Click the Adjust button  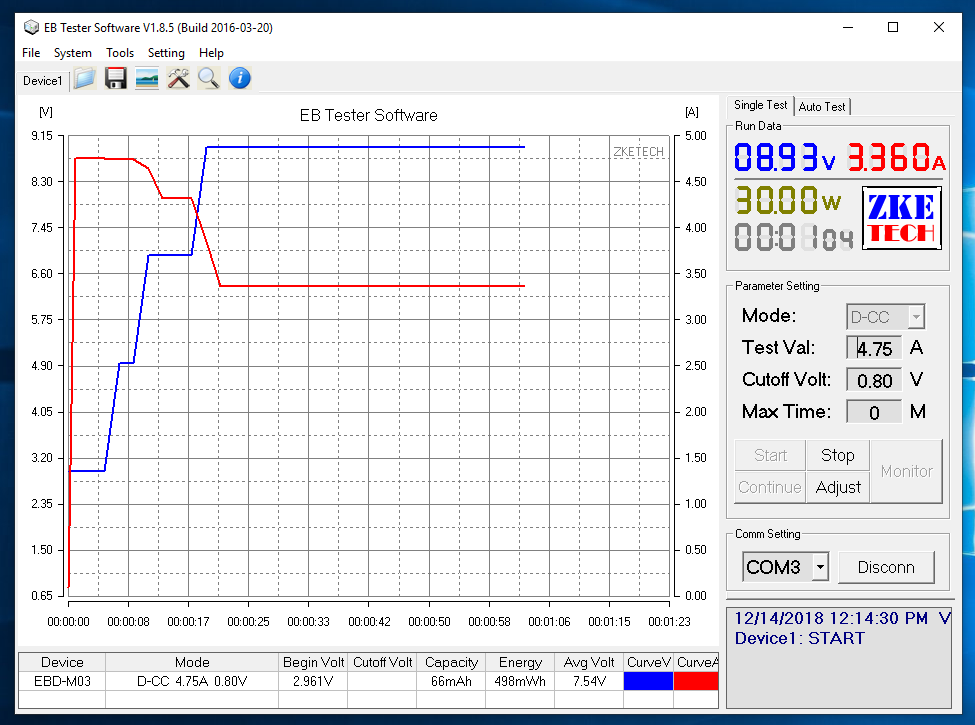(838, 487)
